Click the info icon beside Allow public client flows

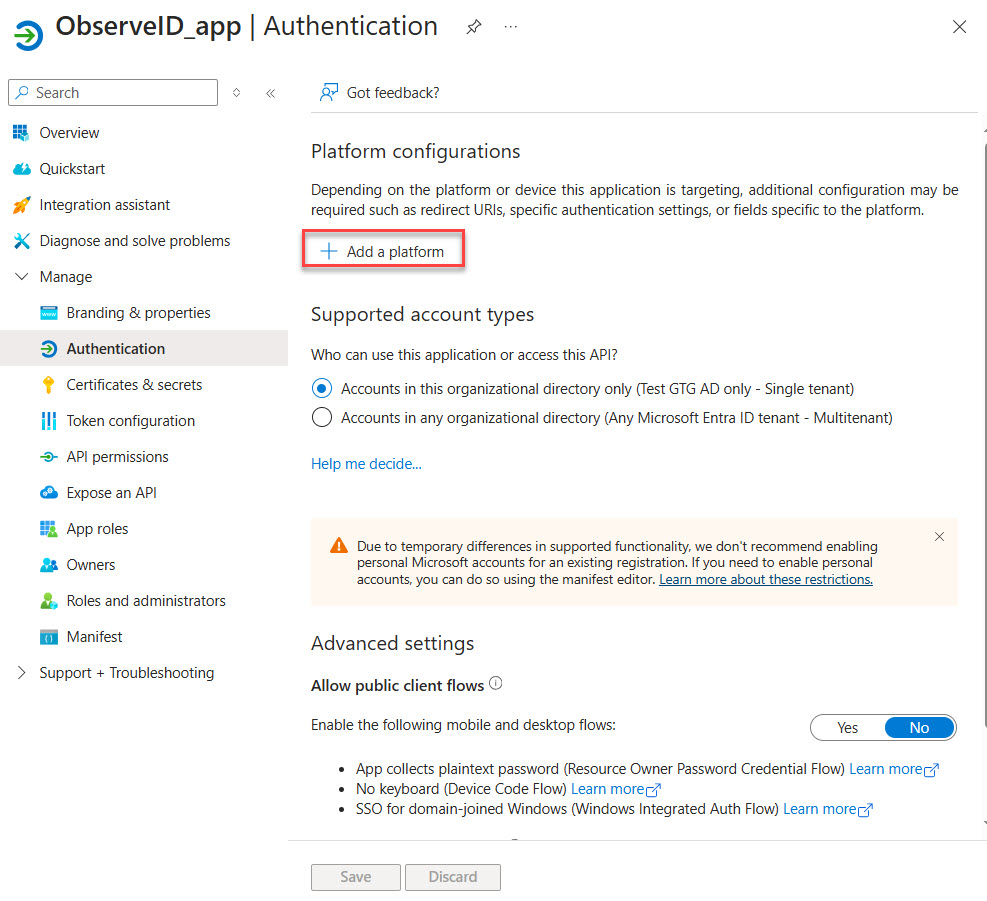(x=496, y=685)
